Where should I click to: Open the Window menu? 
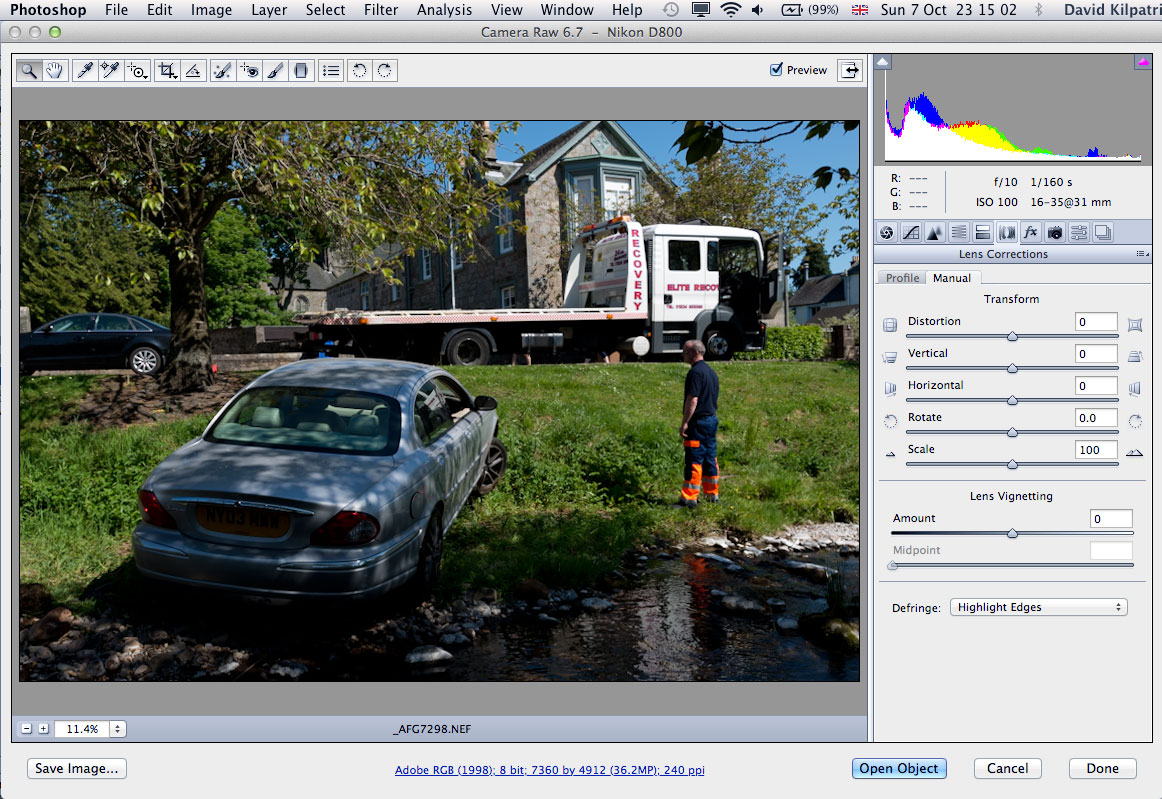567,10
